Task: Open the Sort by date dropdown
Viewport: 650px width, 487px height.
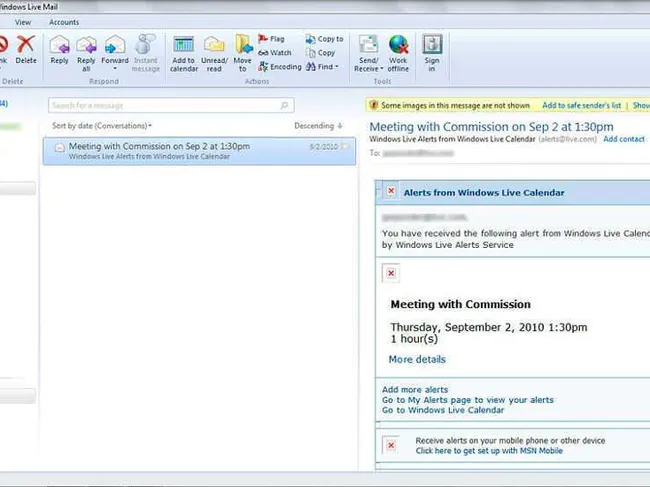Action: click(102, 126)
